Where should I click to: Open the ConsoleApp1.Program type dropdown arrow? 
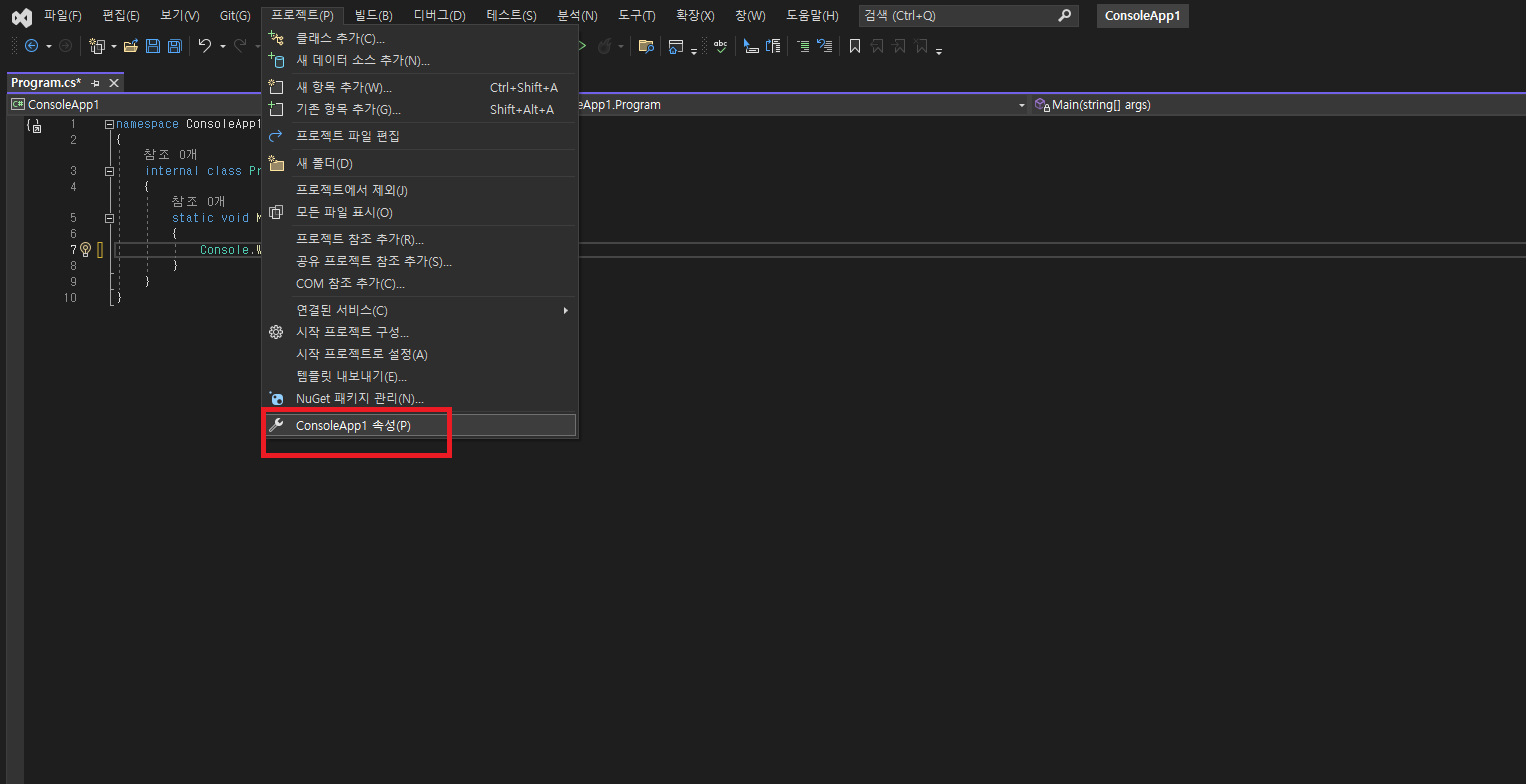(x=1021, y=104)
